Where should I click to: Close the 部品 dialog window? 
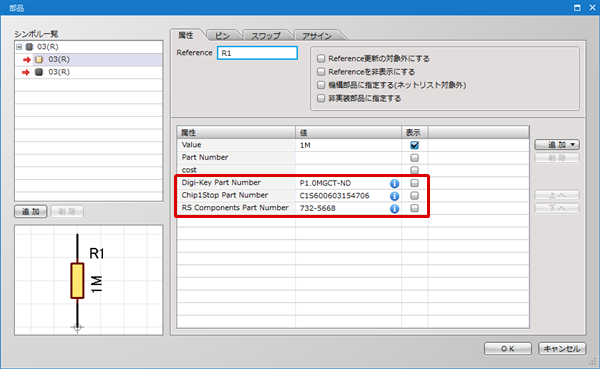pyautogui.click(x=592, y=8)
